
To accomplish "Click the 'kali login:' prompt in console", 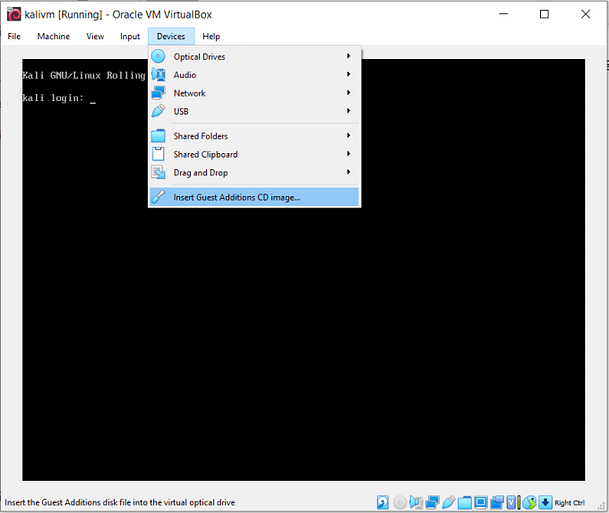I will click(x=53, y=98).
